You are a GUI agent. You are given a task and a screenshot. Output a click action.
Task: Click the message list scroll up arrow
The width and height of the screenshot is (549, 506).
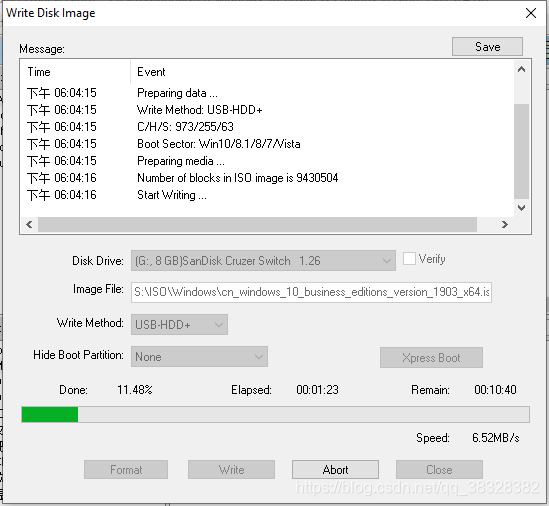click(x=521, y=69)
